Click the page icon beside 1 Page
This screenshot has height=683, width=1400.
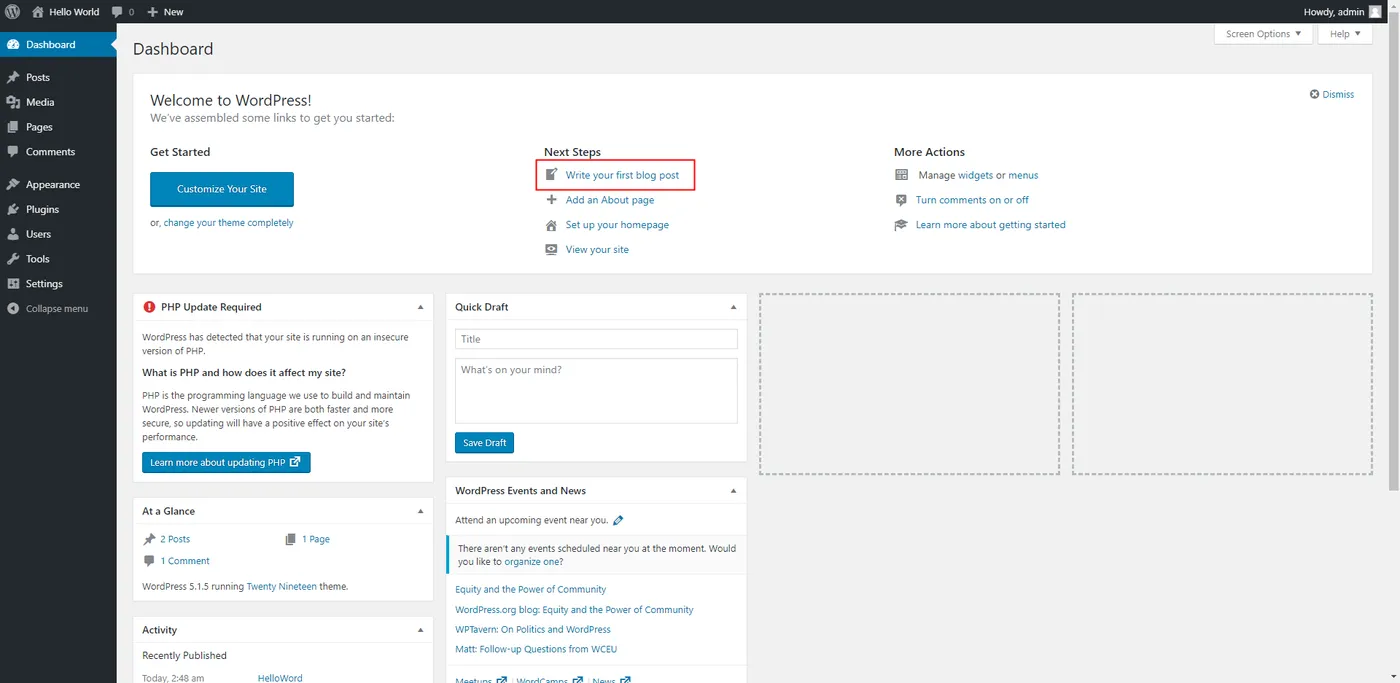coord(291,539)
